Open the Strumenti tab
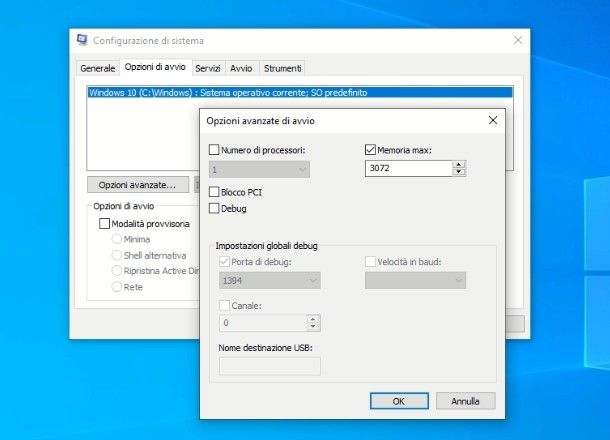 coord(282,68)
